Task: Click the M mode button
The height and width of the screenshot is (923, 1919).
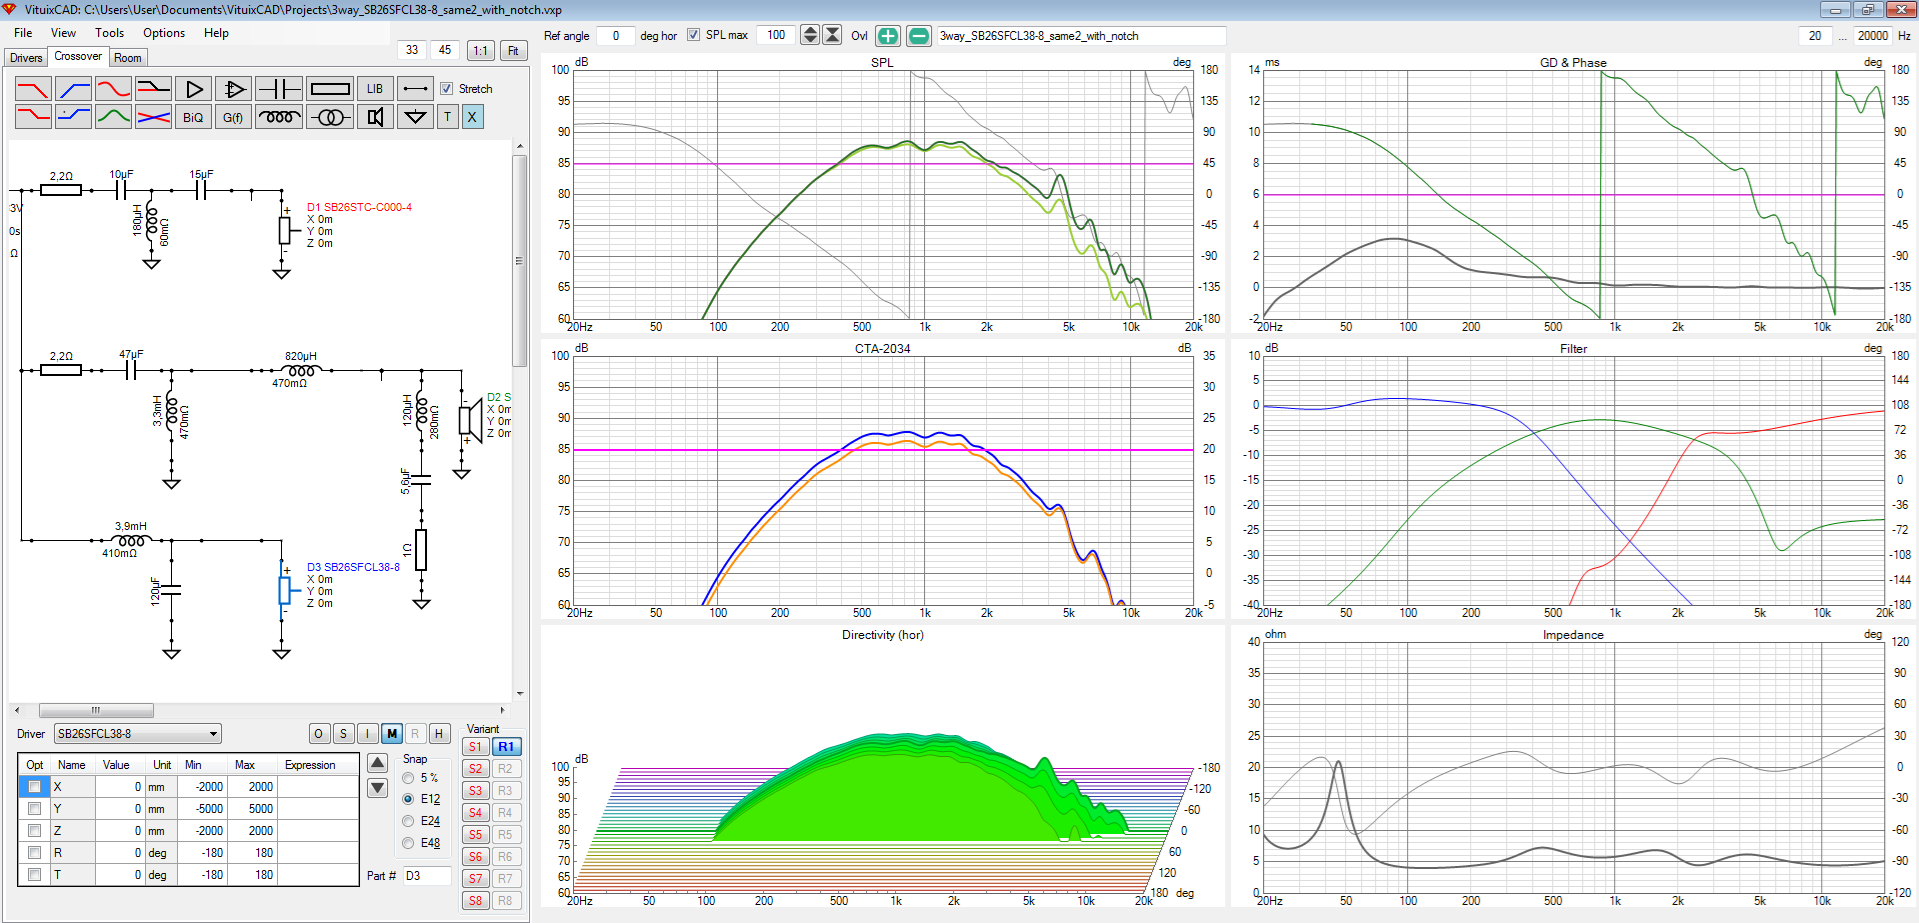Action: coord(392,734)
